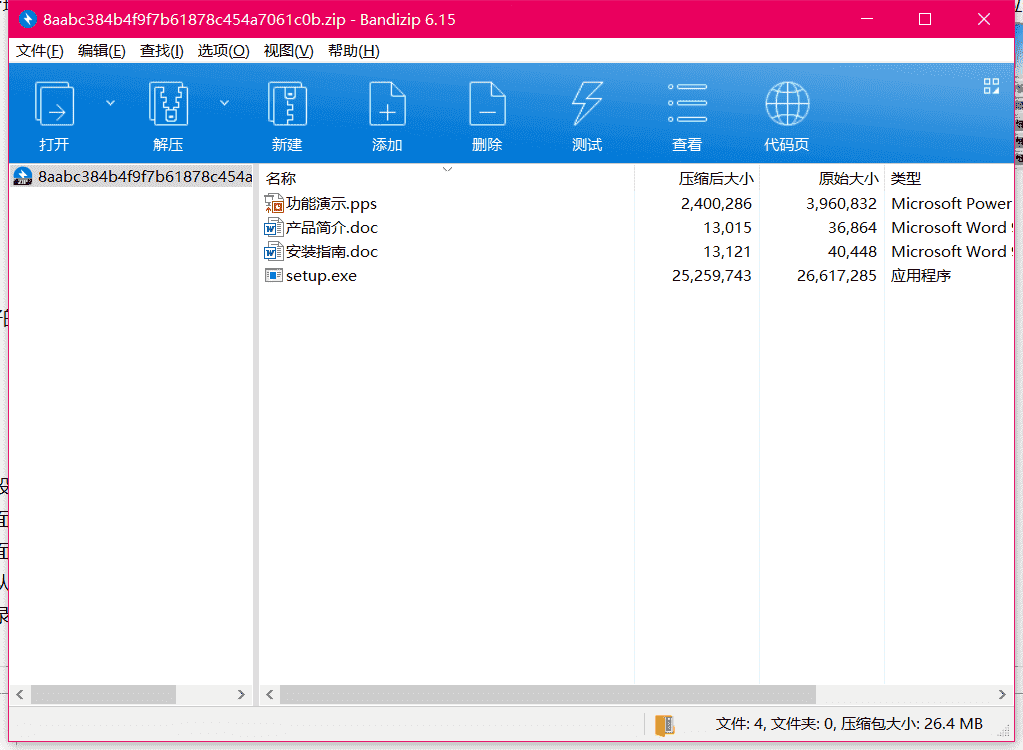The width and height of the screenshot is (1023, 750).
Task: Click the toolbar layout grid icon
Action: (x=991, y=86)
